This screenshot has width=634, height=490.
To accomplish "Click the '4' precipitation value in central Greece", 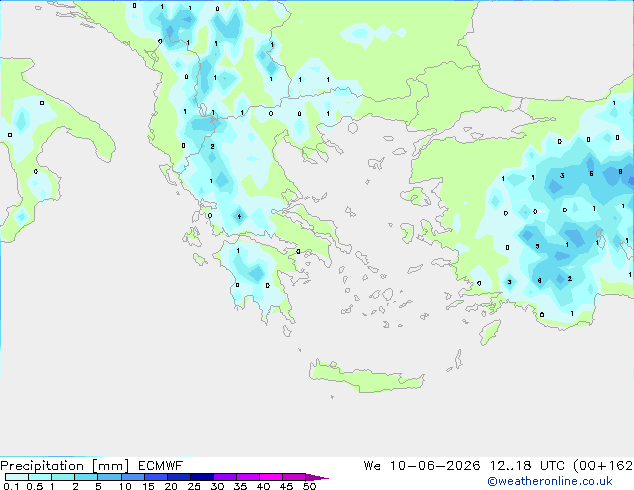I will (x=239, y=217).
